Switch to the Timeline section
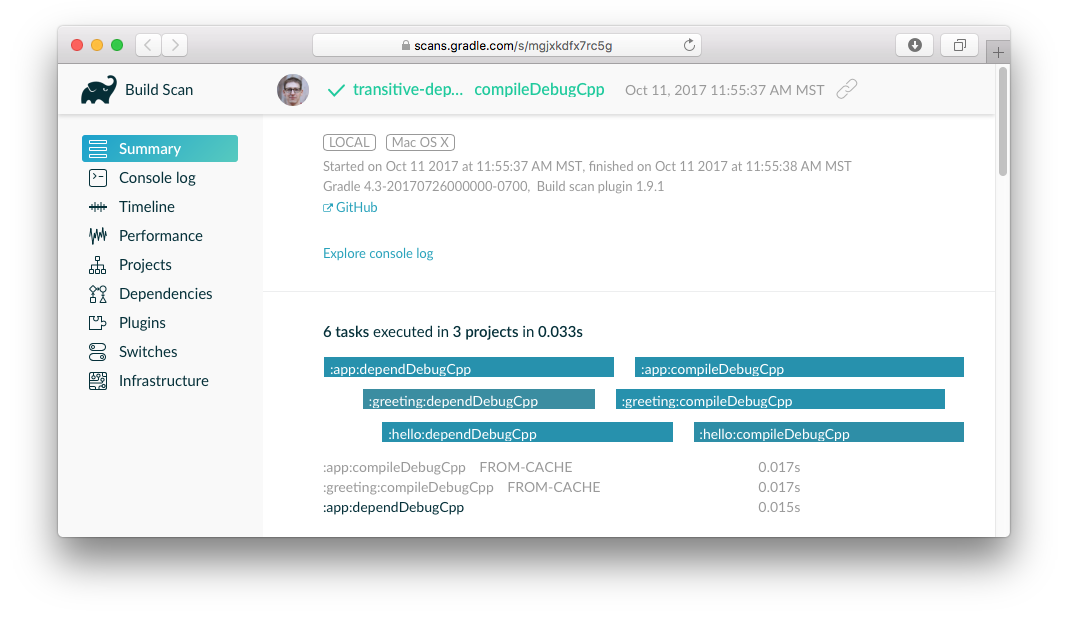The image size is (1066, 618). point(147,207)
